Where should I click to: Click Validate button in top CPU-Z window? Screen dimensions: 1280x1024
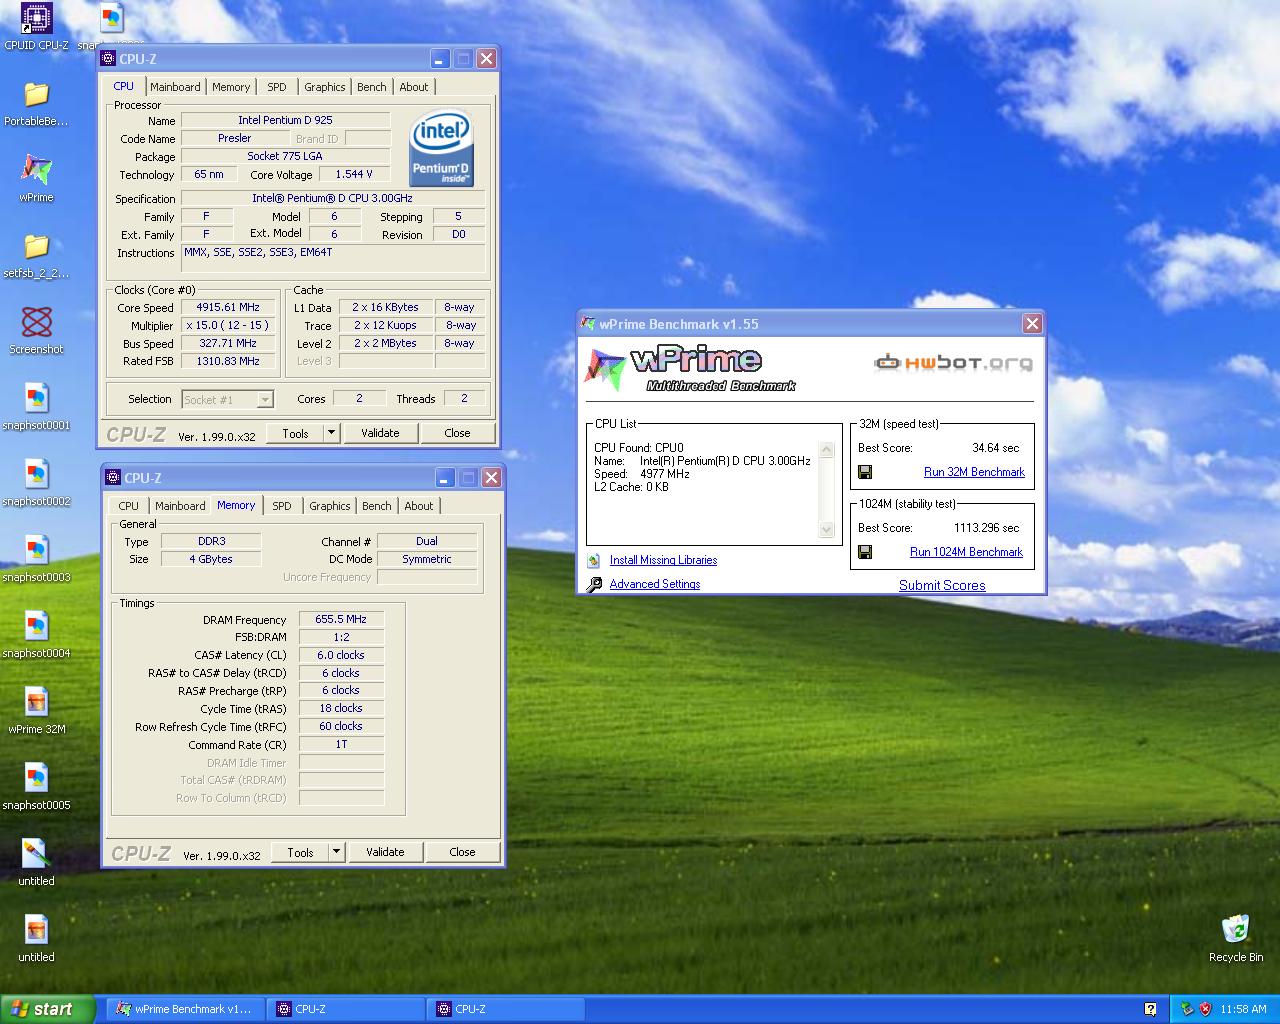click(380, 433)
